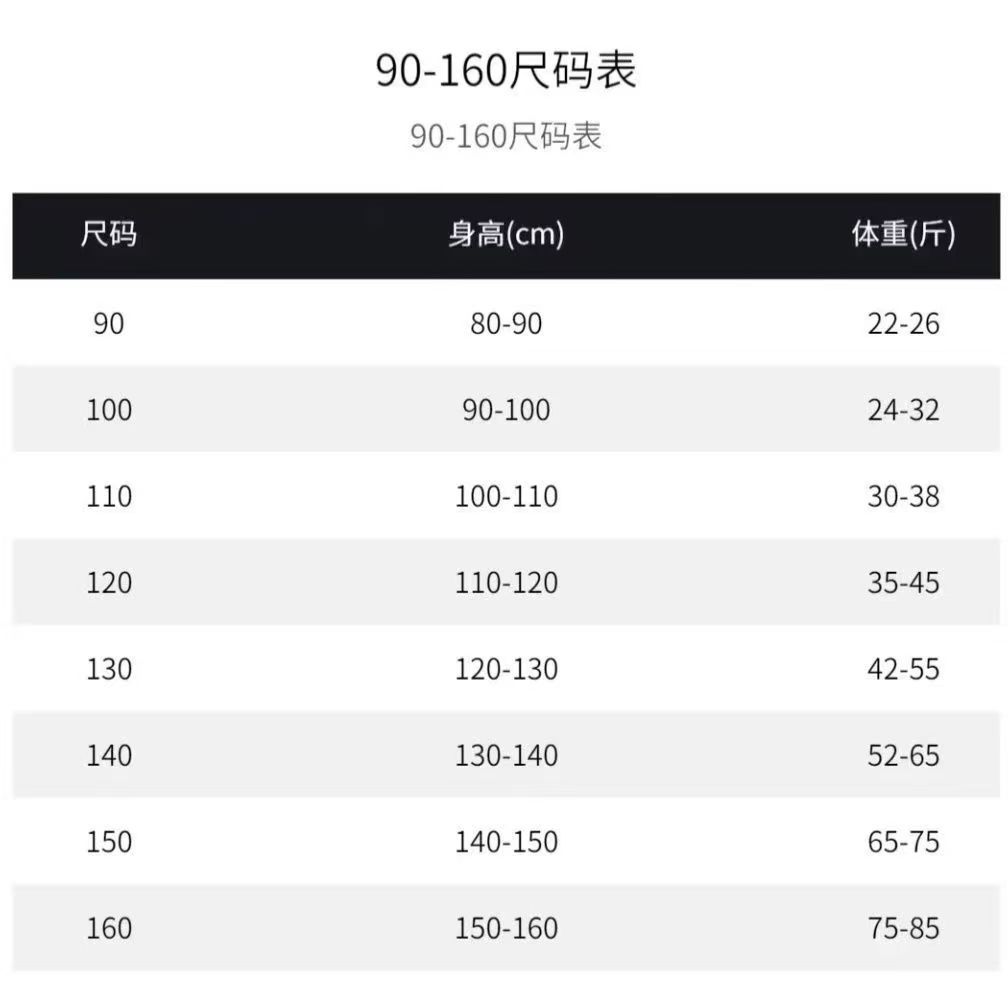
Task: Select size 100 in the 尺码 column
Action: pos(109,410)
